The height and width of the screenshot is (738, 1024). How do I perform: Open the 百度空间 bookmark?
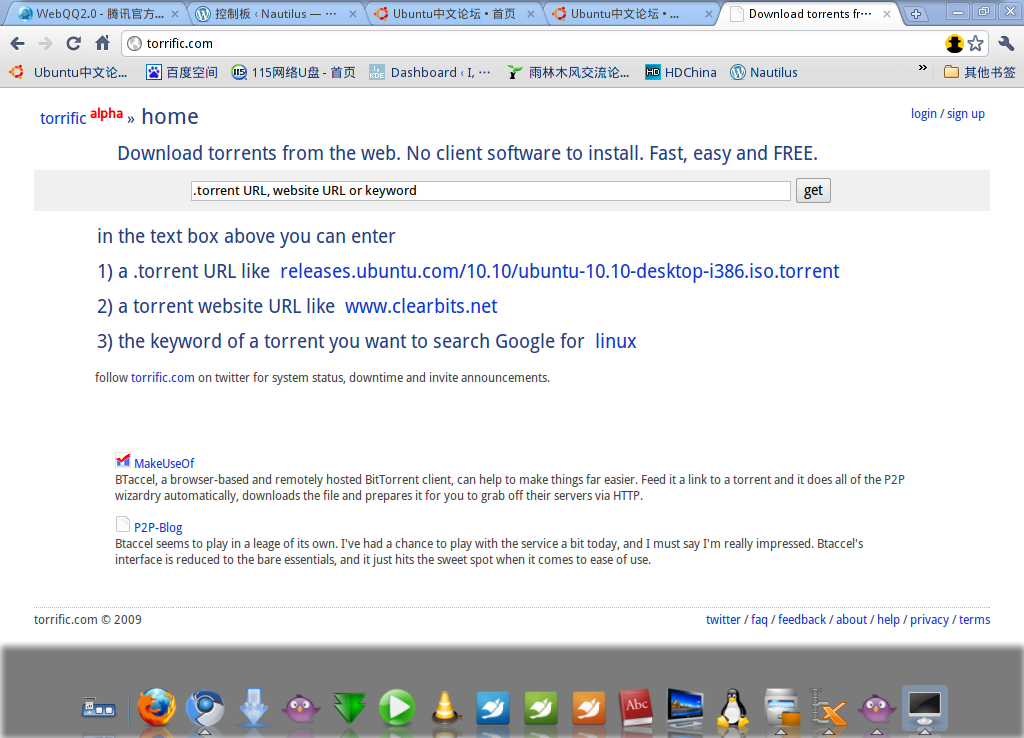tap(182, 72)
